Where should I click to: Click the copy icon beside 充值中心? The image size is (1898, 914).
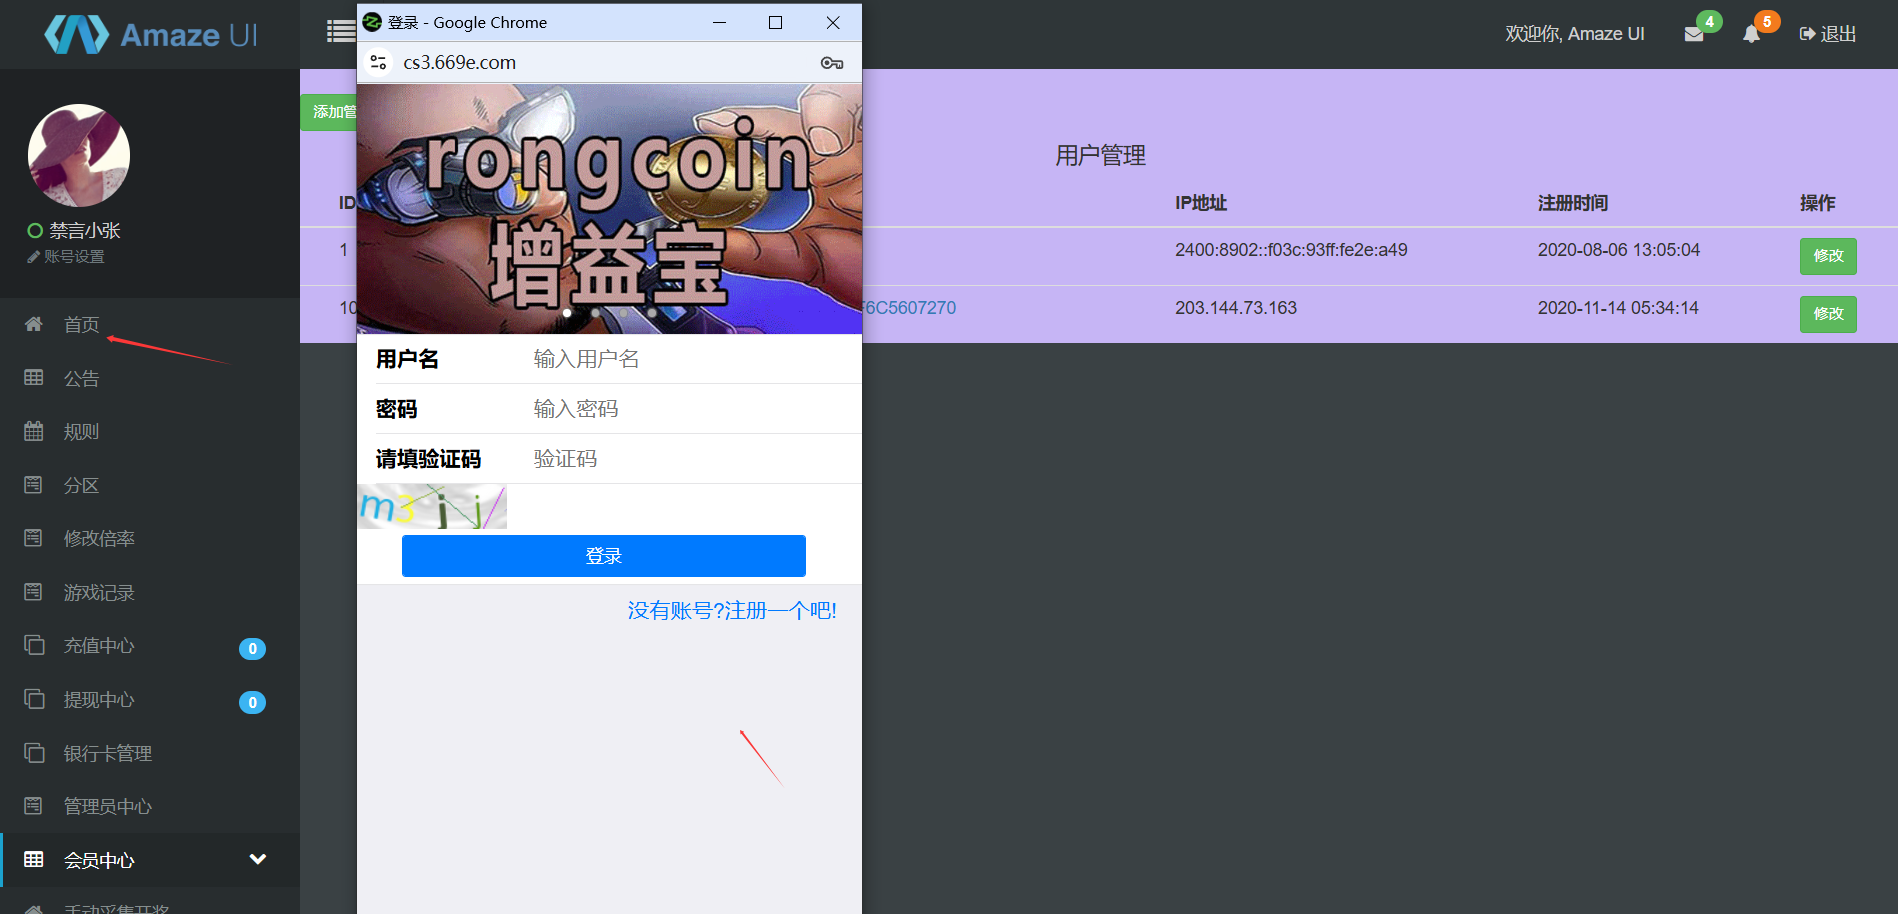point(34,645)
